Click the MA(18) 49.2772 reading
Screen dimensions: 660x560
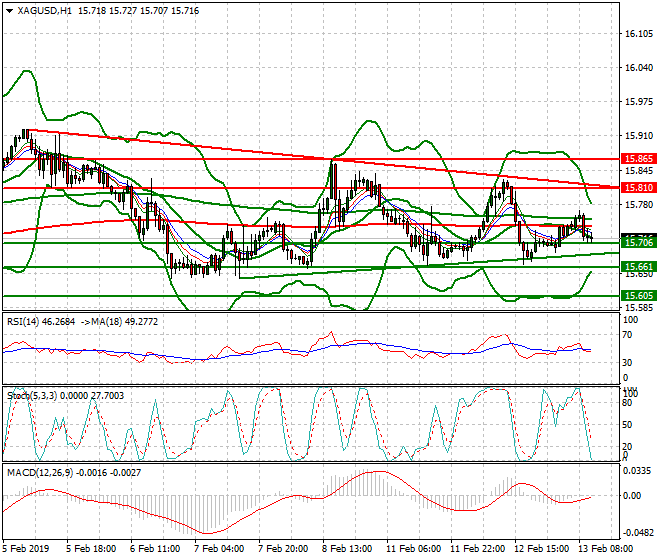tap(123, 322)
